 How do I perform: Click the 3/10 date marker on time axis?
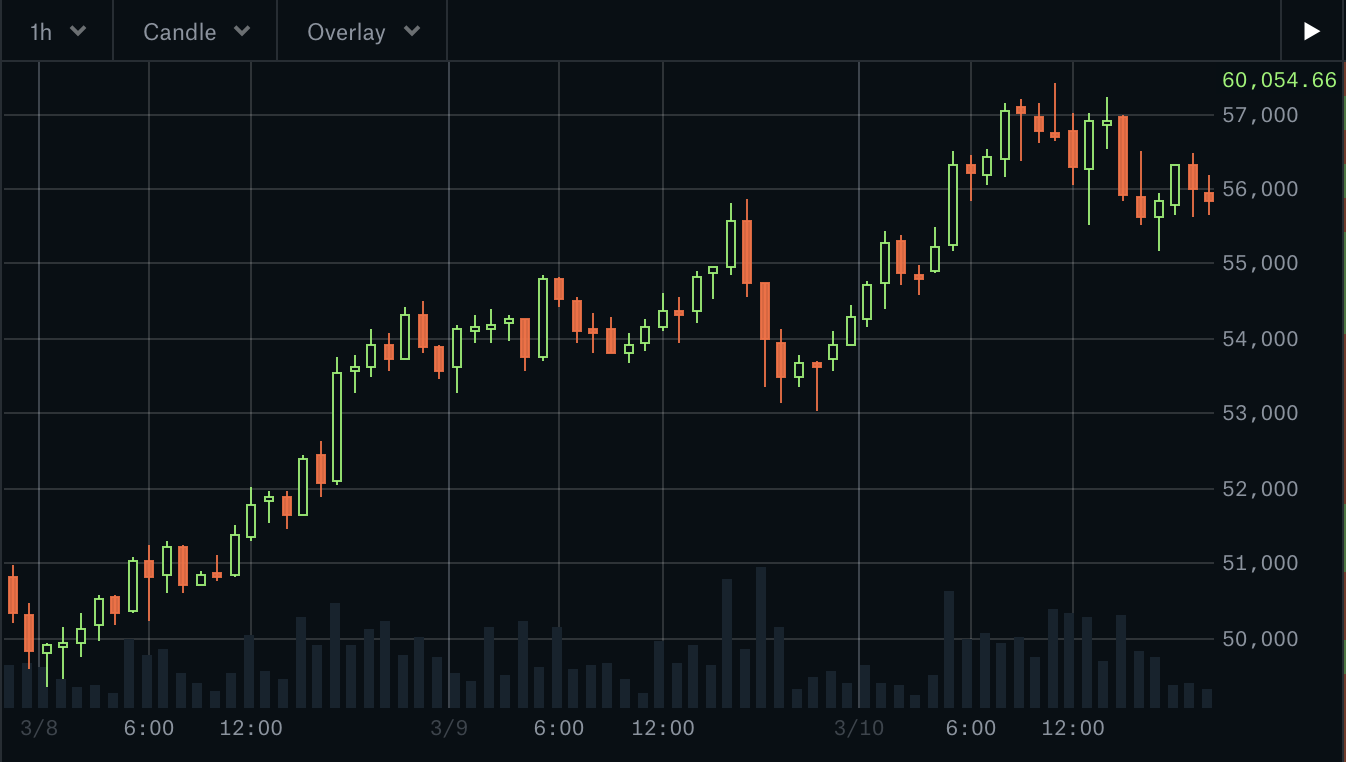pyautogui.click(x=859, y=728)
